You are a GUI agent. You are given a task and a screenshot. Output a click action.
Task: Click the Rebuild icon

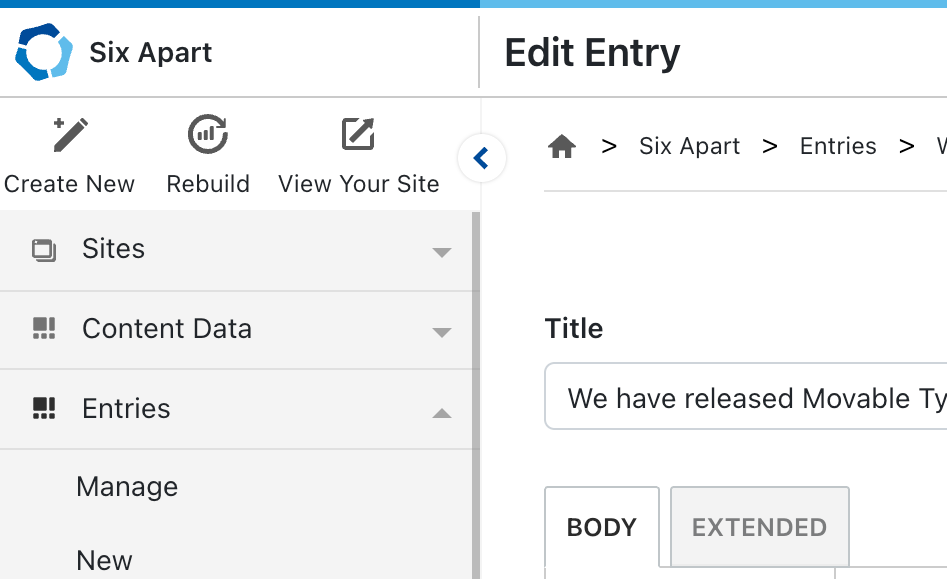point(208,134)
